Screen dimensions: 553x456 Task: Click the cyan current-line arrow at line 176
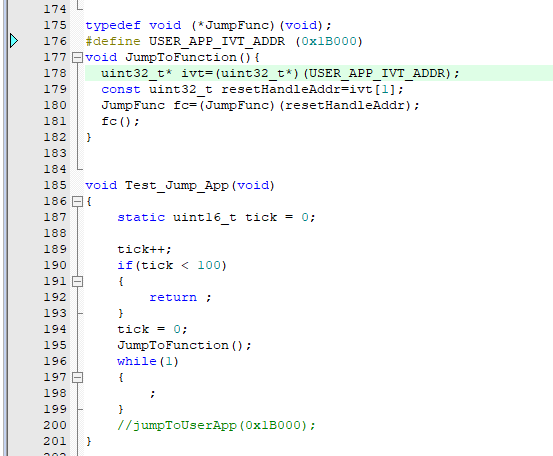point(13,41)
